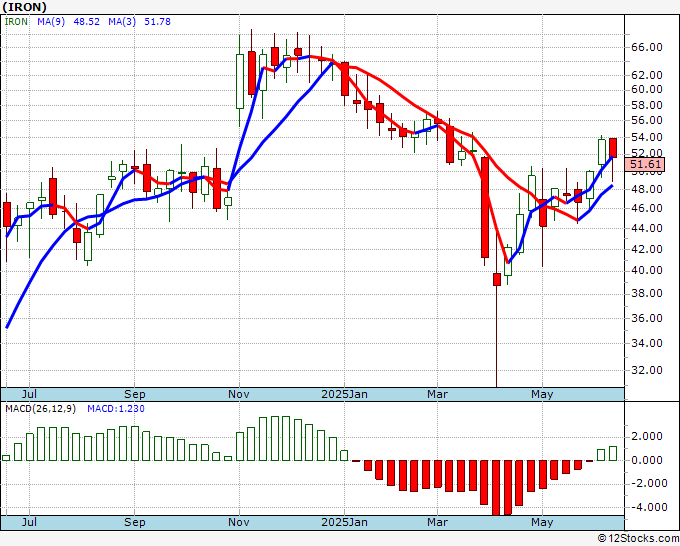
Task: Click the long red April crash candlestick
Action: [x=485, y=208]
